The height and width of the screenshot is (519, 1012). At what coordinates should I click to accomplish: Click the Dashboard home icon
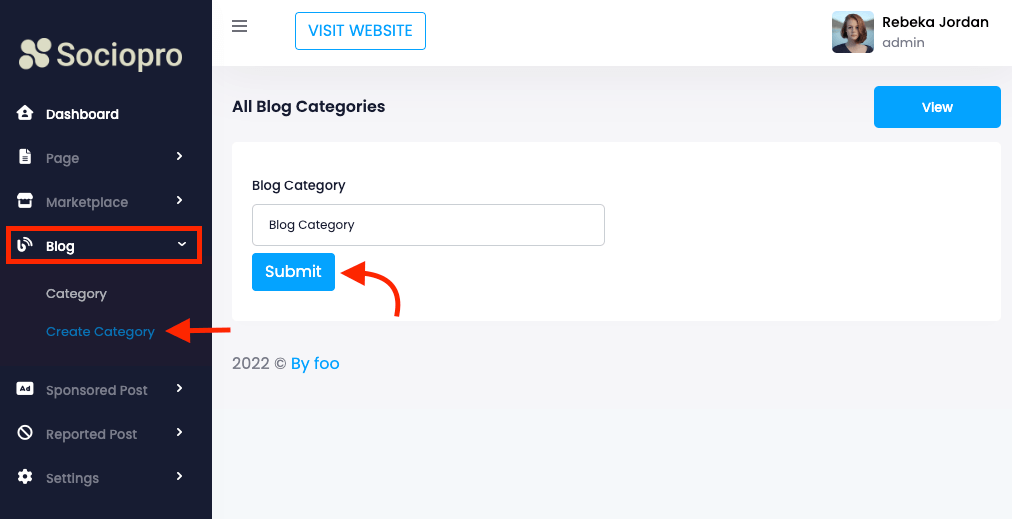coord(25,114)
